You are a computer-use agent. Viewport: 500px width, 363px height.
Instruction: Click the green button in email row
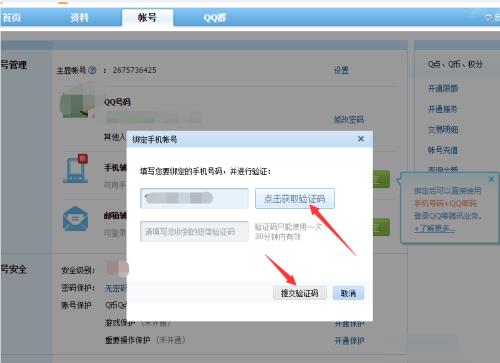click(x=381, y=227)
